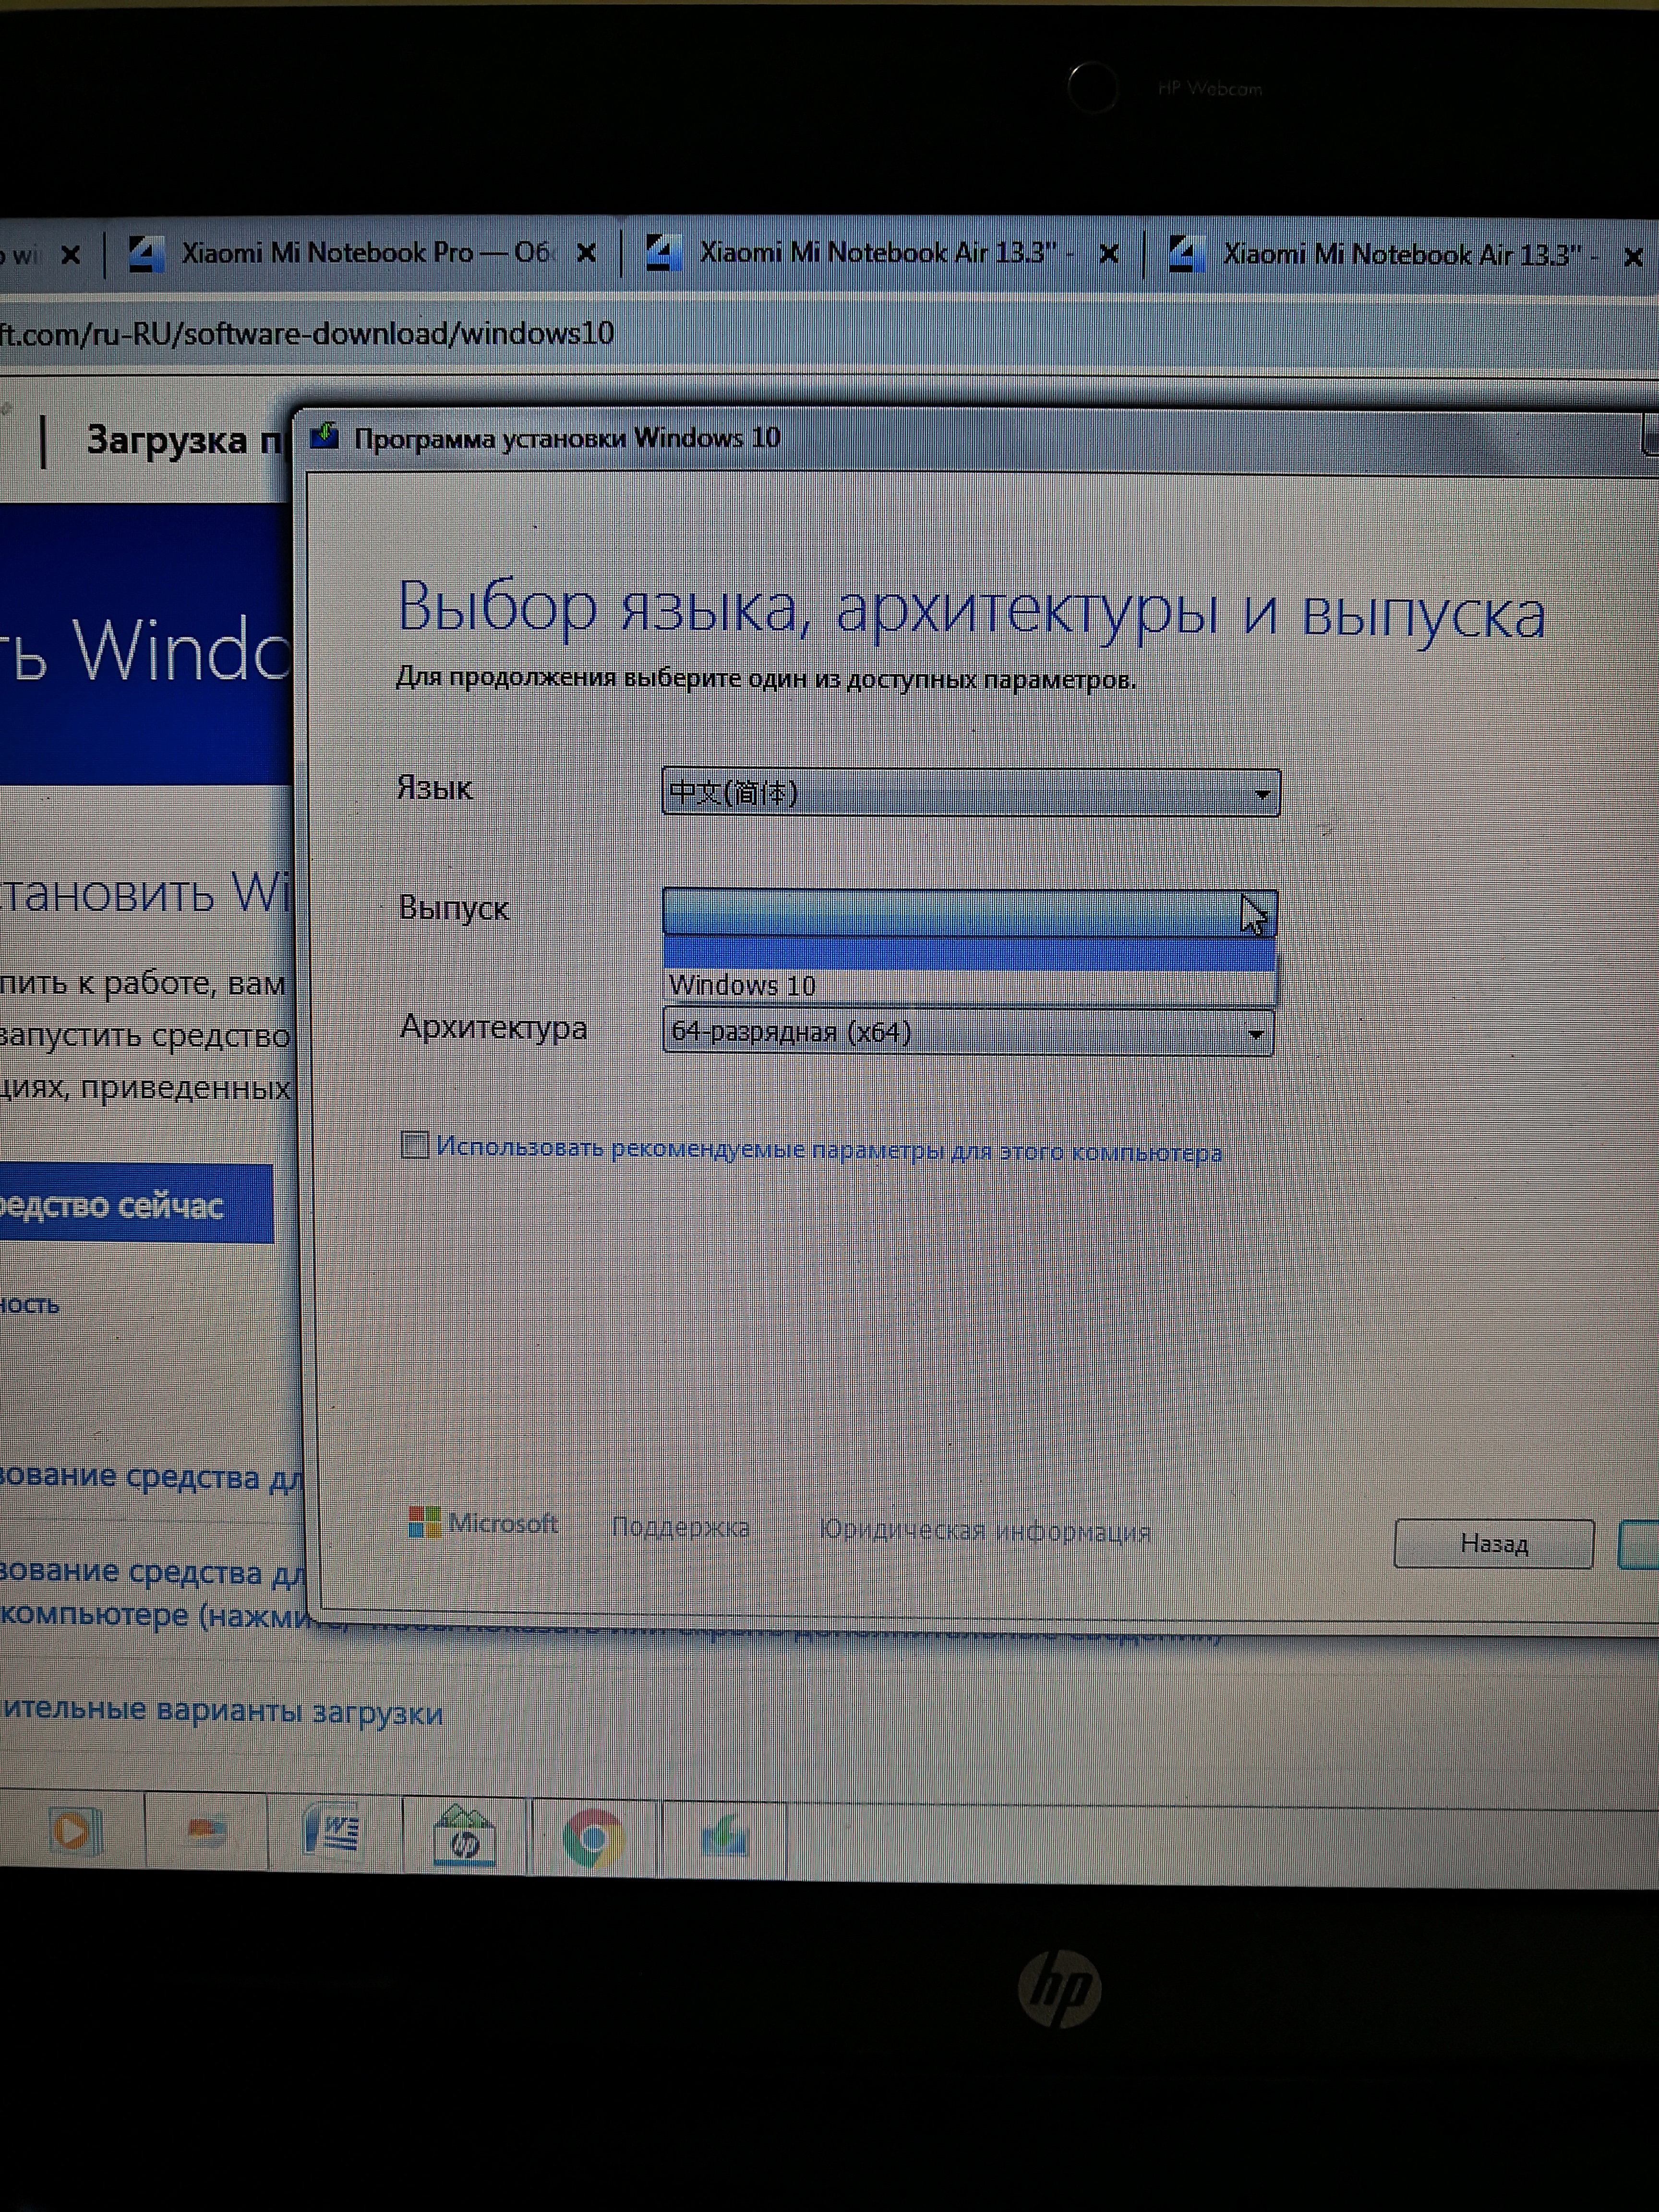Viewport: 1659px width, 2212px height.
Task: Open the additional download options link on webpage
Action: [x=221, y=1711]
